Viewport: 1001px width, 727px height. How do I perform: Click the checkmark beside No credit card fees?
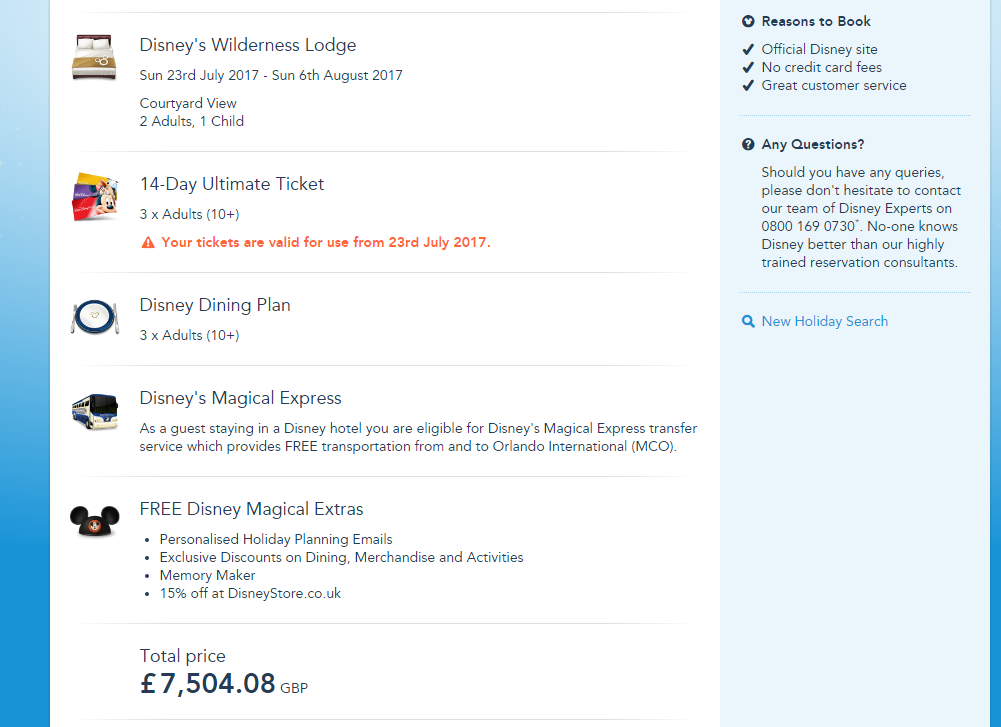coord(748,67)
